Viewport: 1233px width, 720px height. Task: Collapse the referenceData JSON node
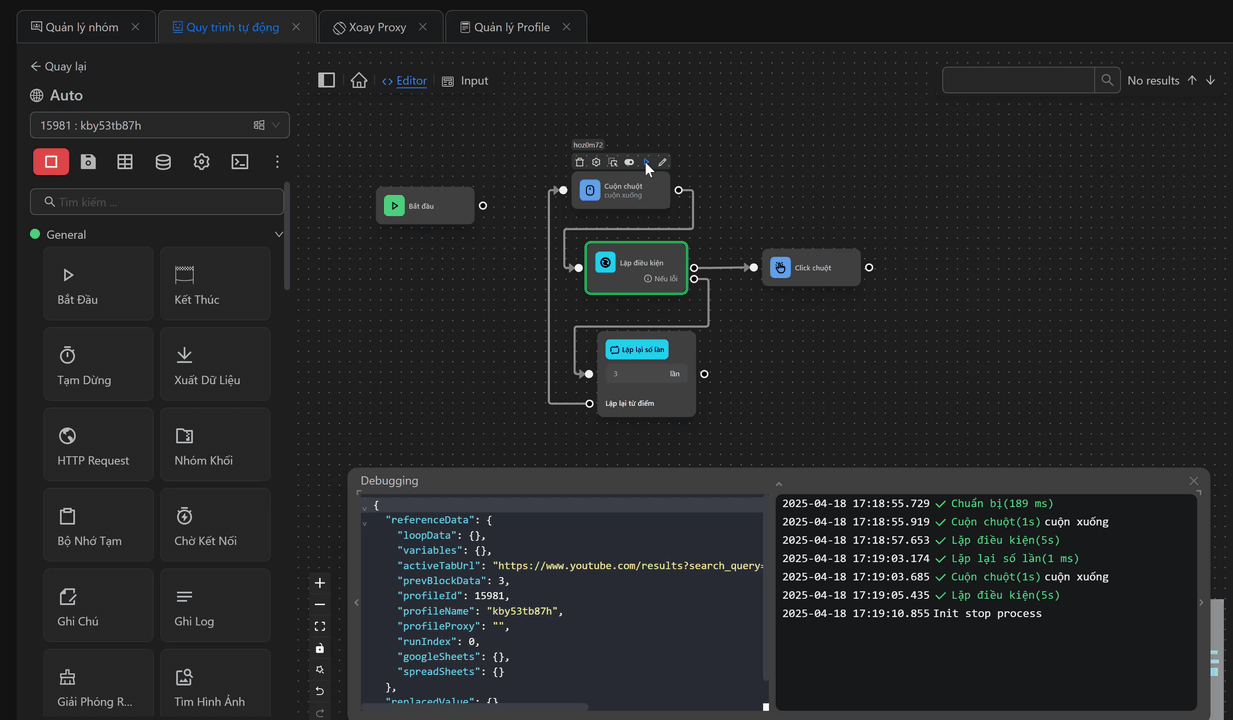coord(366,519)
